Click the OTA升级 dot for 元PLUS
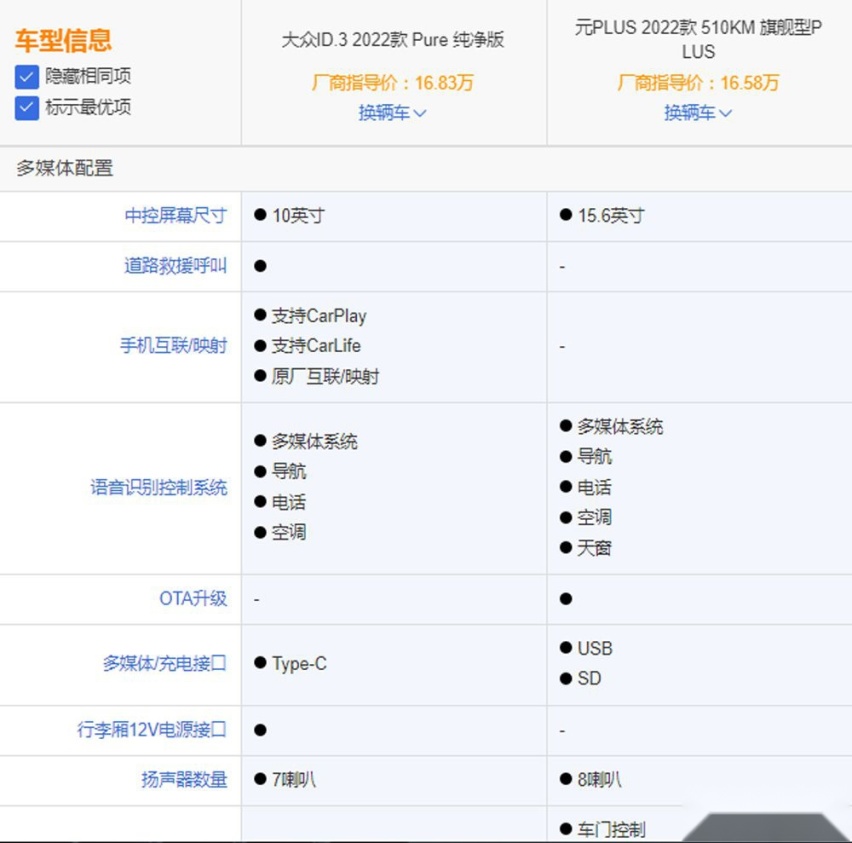 566,599
